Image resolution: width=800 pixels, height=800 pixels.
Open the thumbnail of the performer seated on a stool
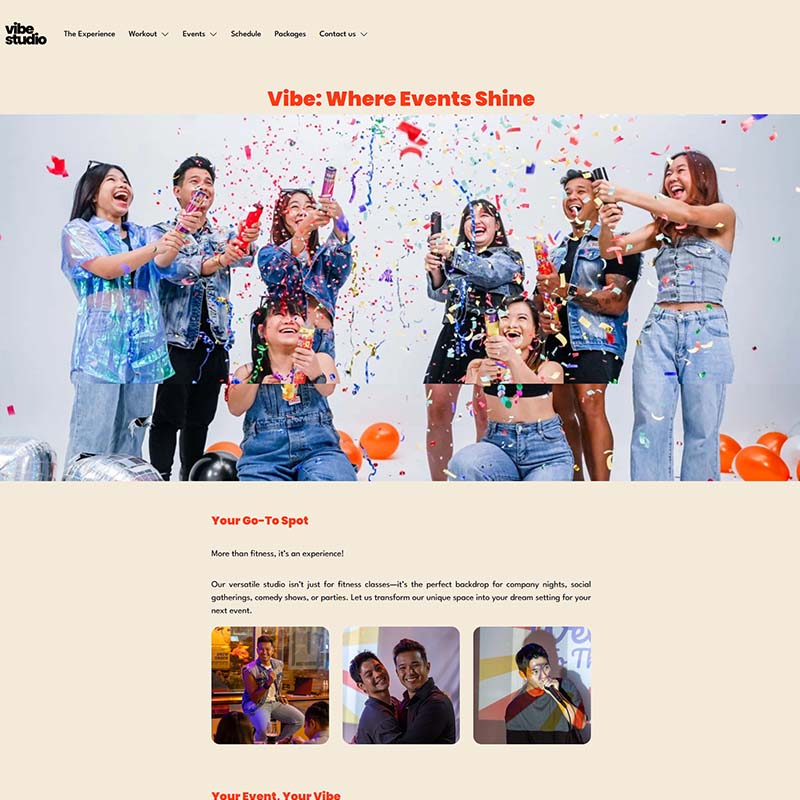coord(270,685)
